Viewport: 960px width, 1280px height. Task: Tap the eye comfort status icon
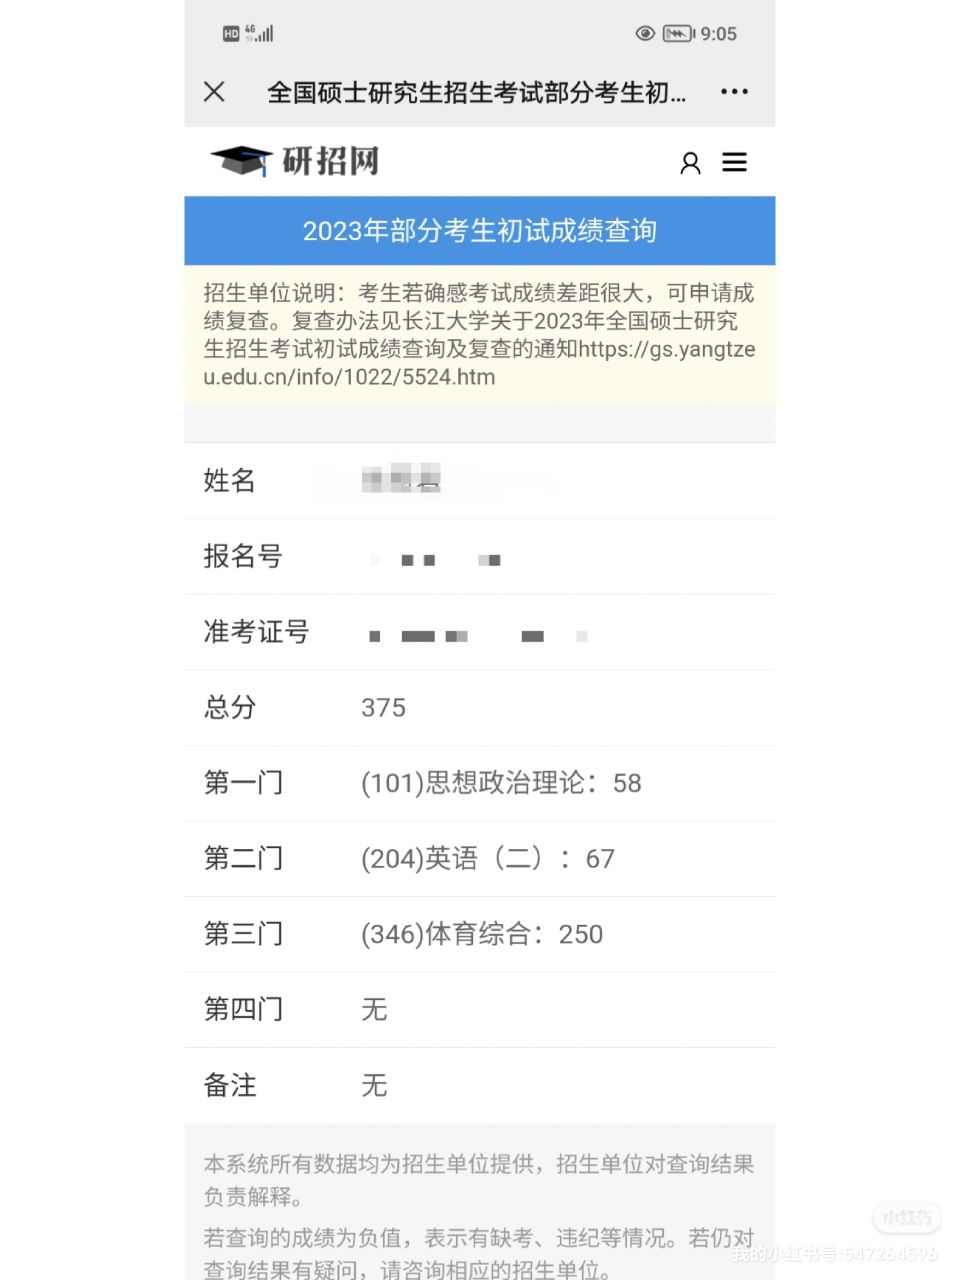click(x=645, y=34)
